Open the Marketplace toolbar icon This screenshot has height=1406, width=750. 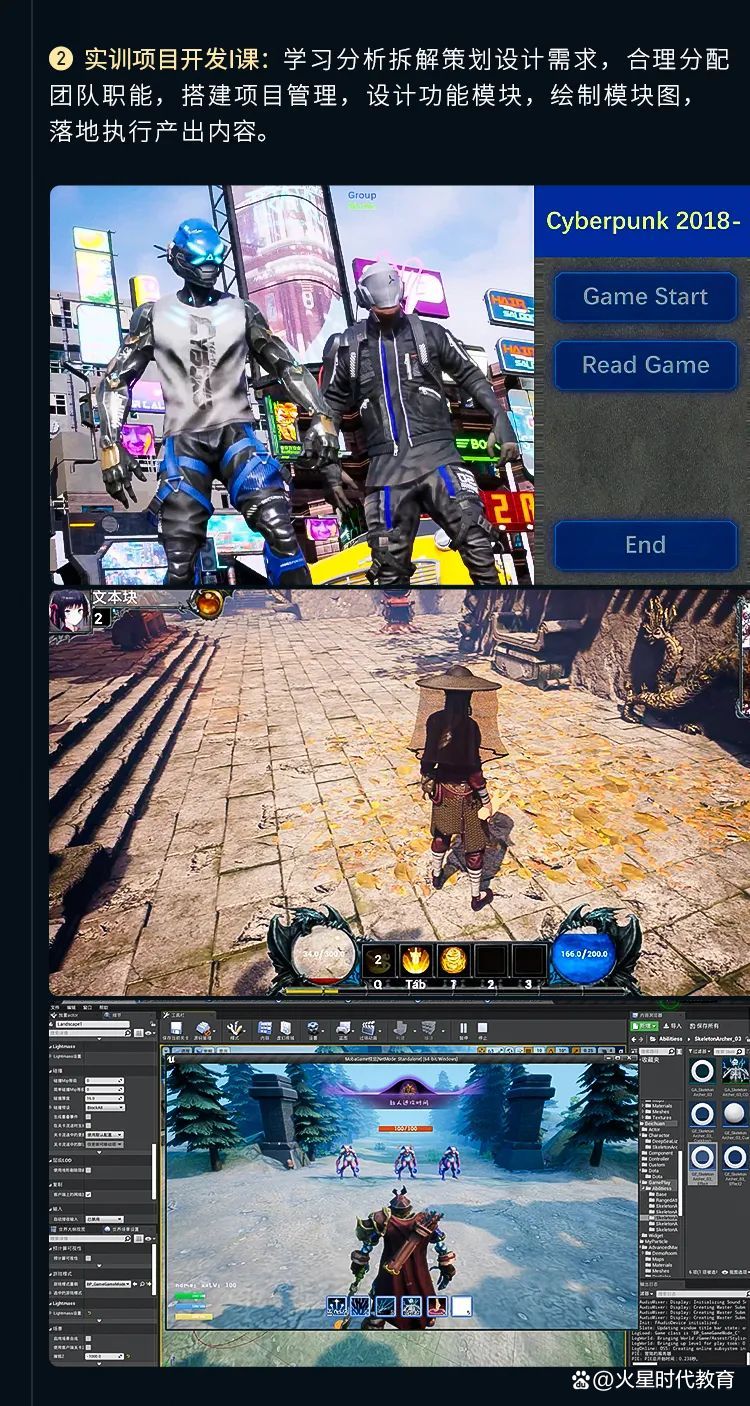(x=285, y=1029)
